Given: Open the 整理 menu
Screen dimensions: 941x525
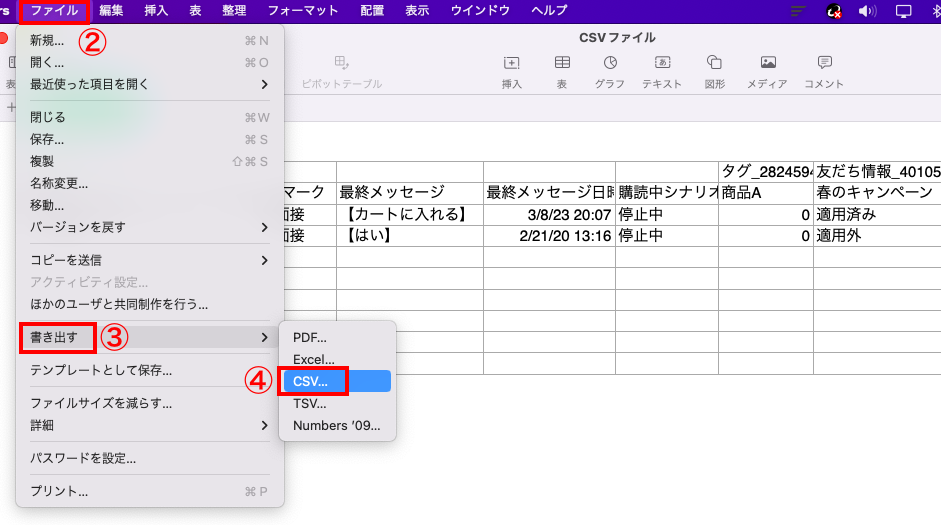Looking at the screenshot, I should point(234,11).
